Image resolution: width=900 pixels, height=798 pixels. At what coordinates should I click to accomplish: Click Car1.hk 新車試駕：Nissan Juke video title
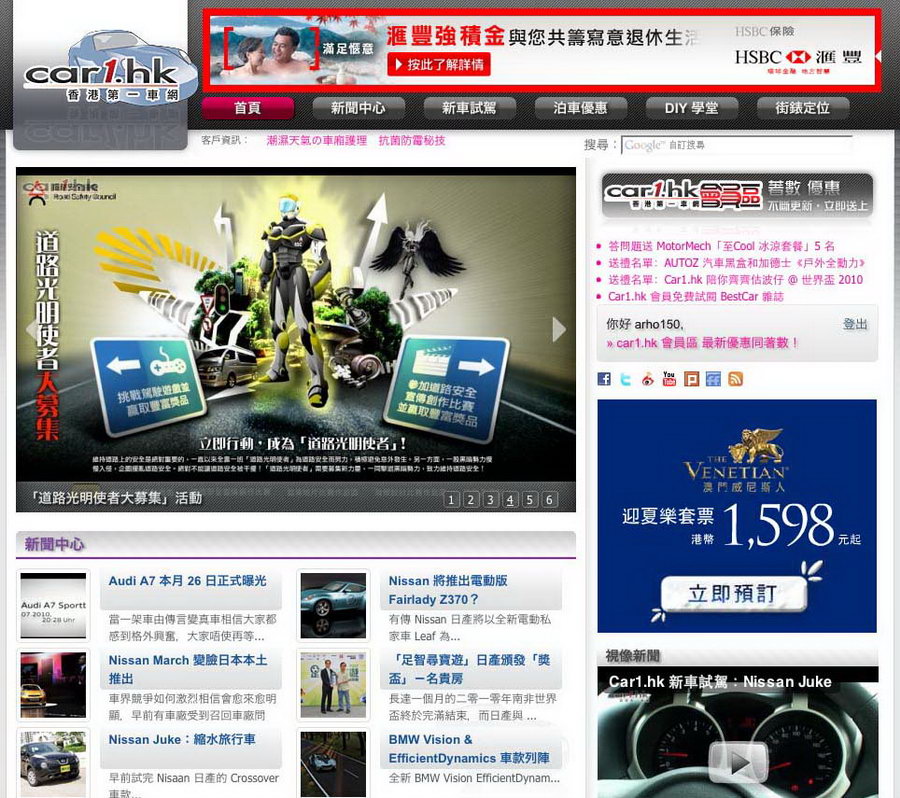tap(720, 682)
